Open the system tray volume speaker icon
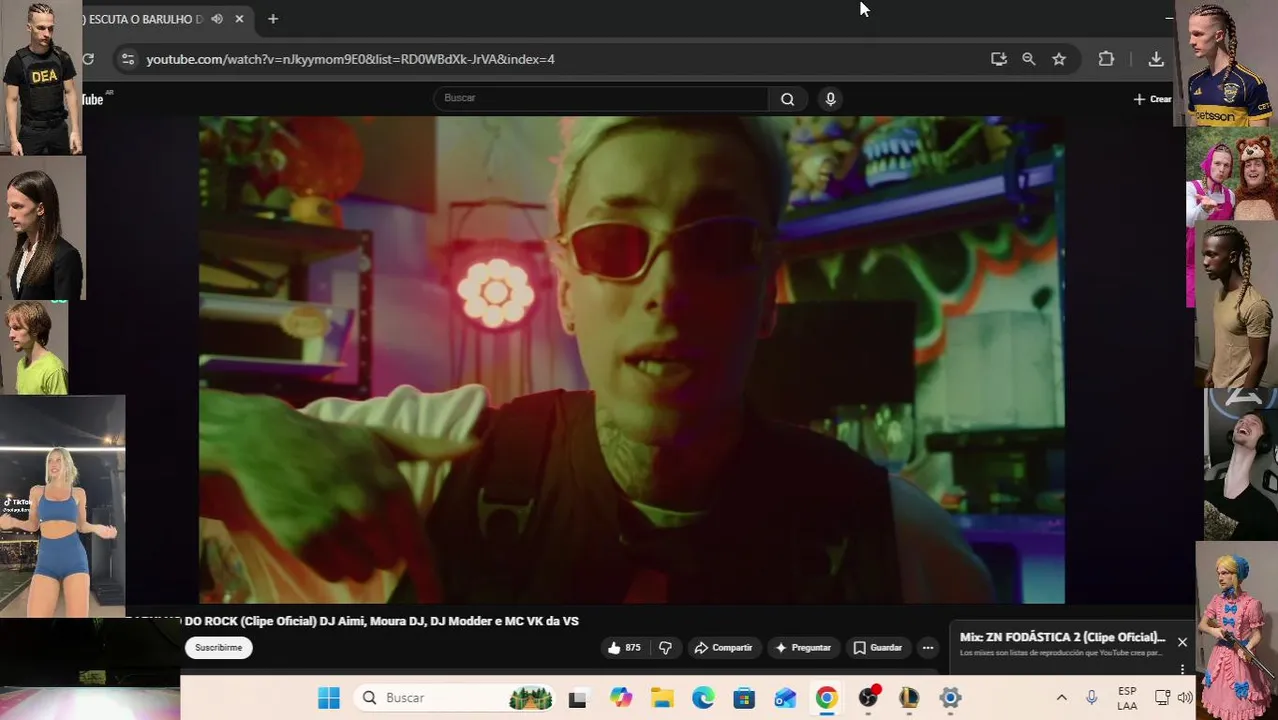 click(x=1185, y=698)
